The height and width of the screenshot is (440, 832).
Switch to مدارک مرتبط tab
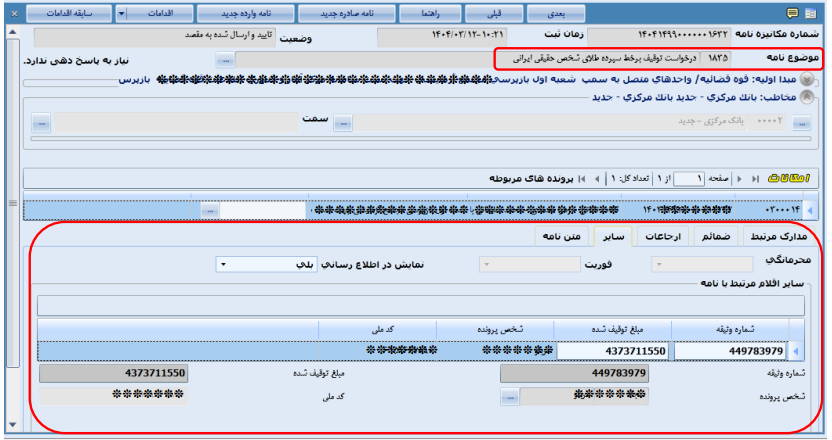[778, 236]
